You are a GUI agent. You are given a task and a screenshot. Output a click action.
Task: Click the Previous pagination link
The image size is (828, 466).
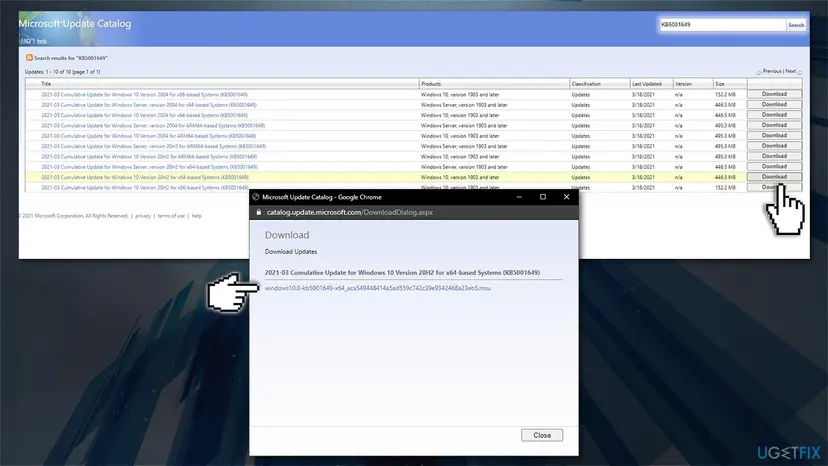click(771, 71)
